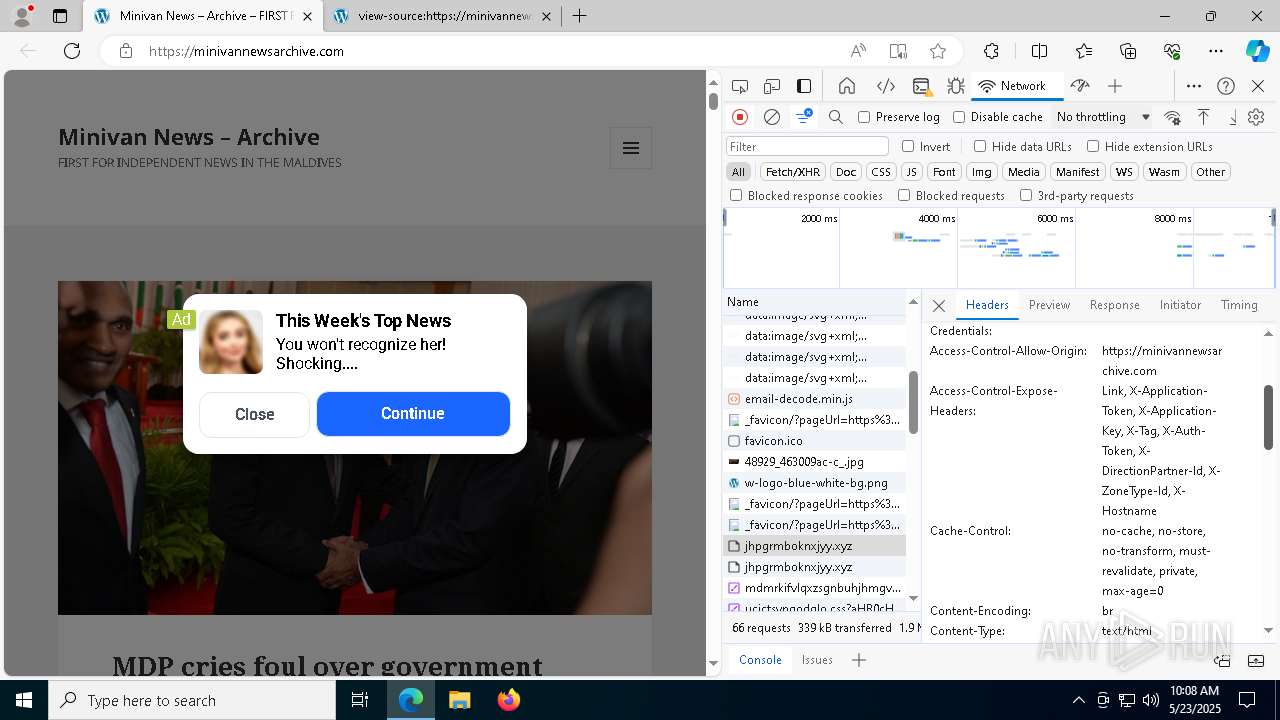
Task: Enable Disable cache checkbox
Action: [x=959, y=117]
